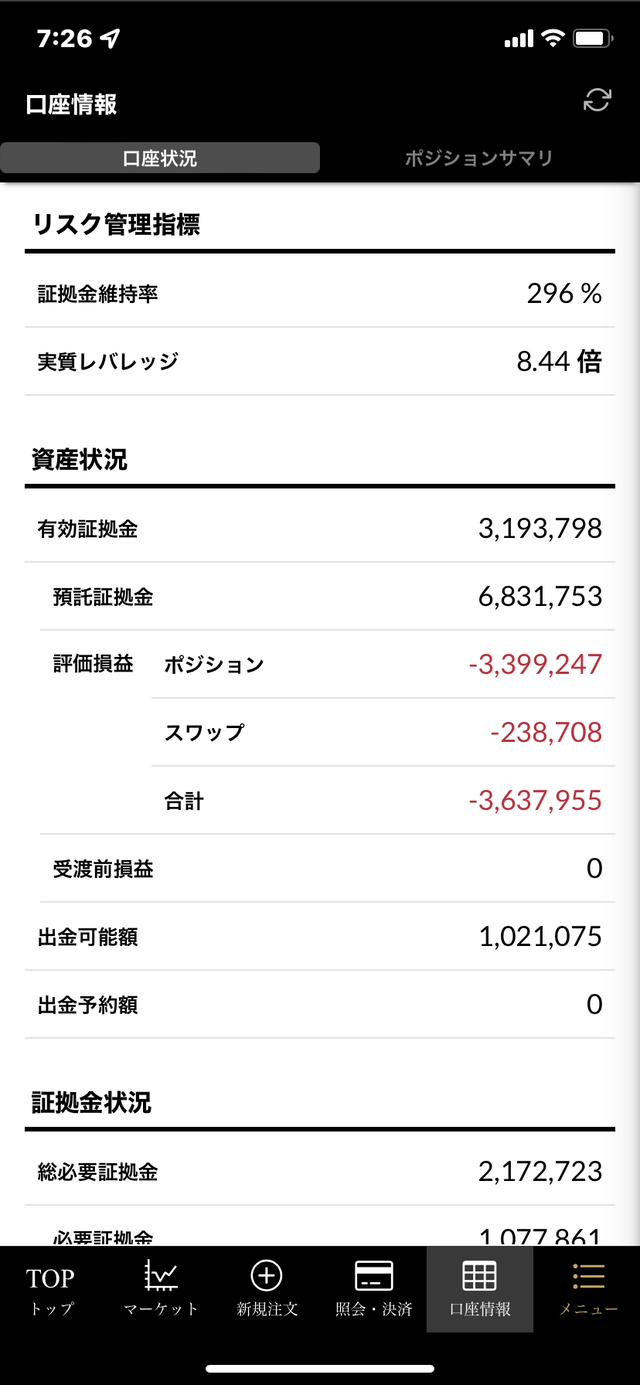This screenshot has width=640, height=1385.
Task: Switch to the 口座状況 tab
Action: (x=160, y=158)
